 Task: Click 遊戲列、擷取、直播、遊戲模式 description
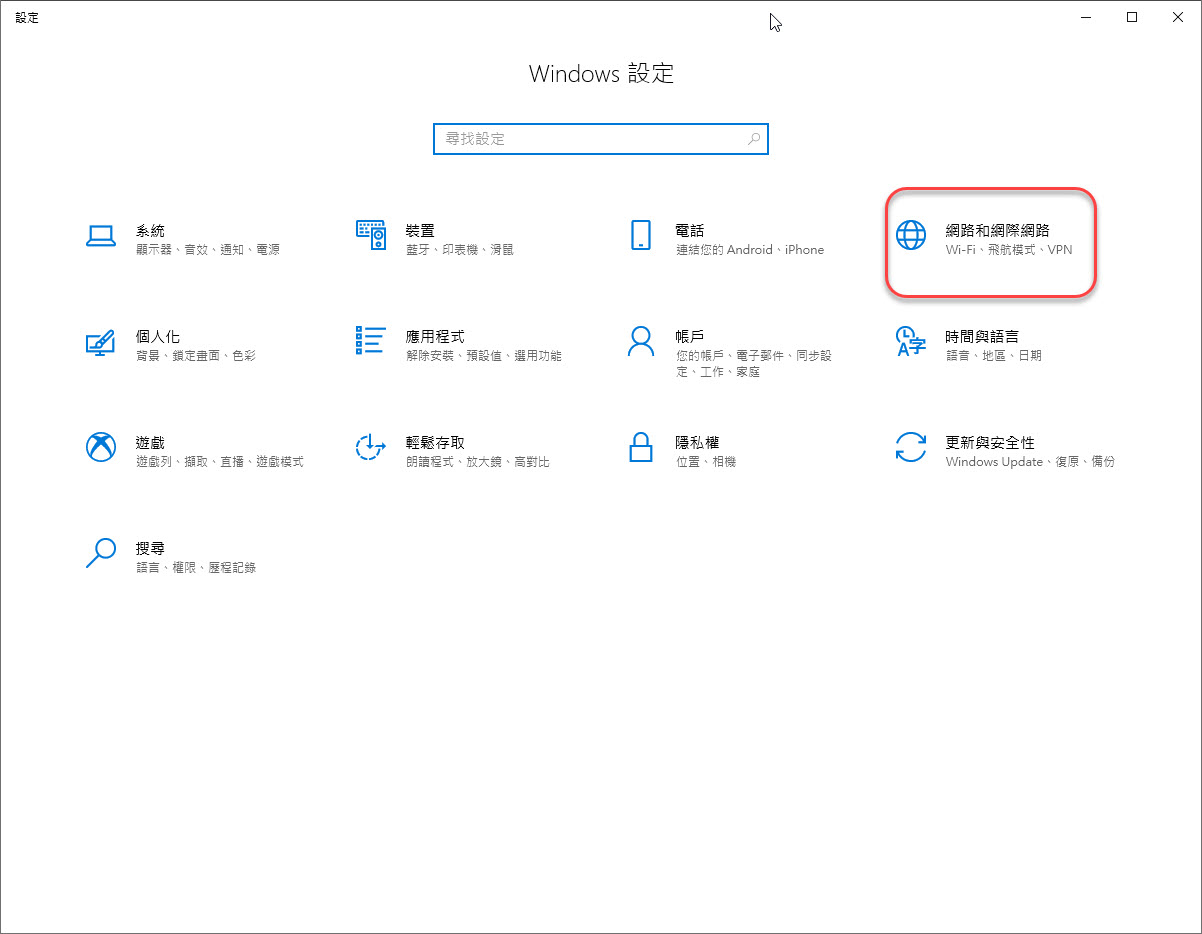tap(220, 462)
